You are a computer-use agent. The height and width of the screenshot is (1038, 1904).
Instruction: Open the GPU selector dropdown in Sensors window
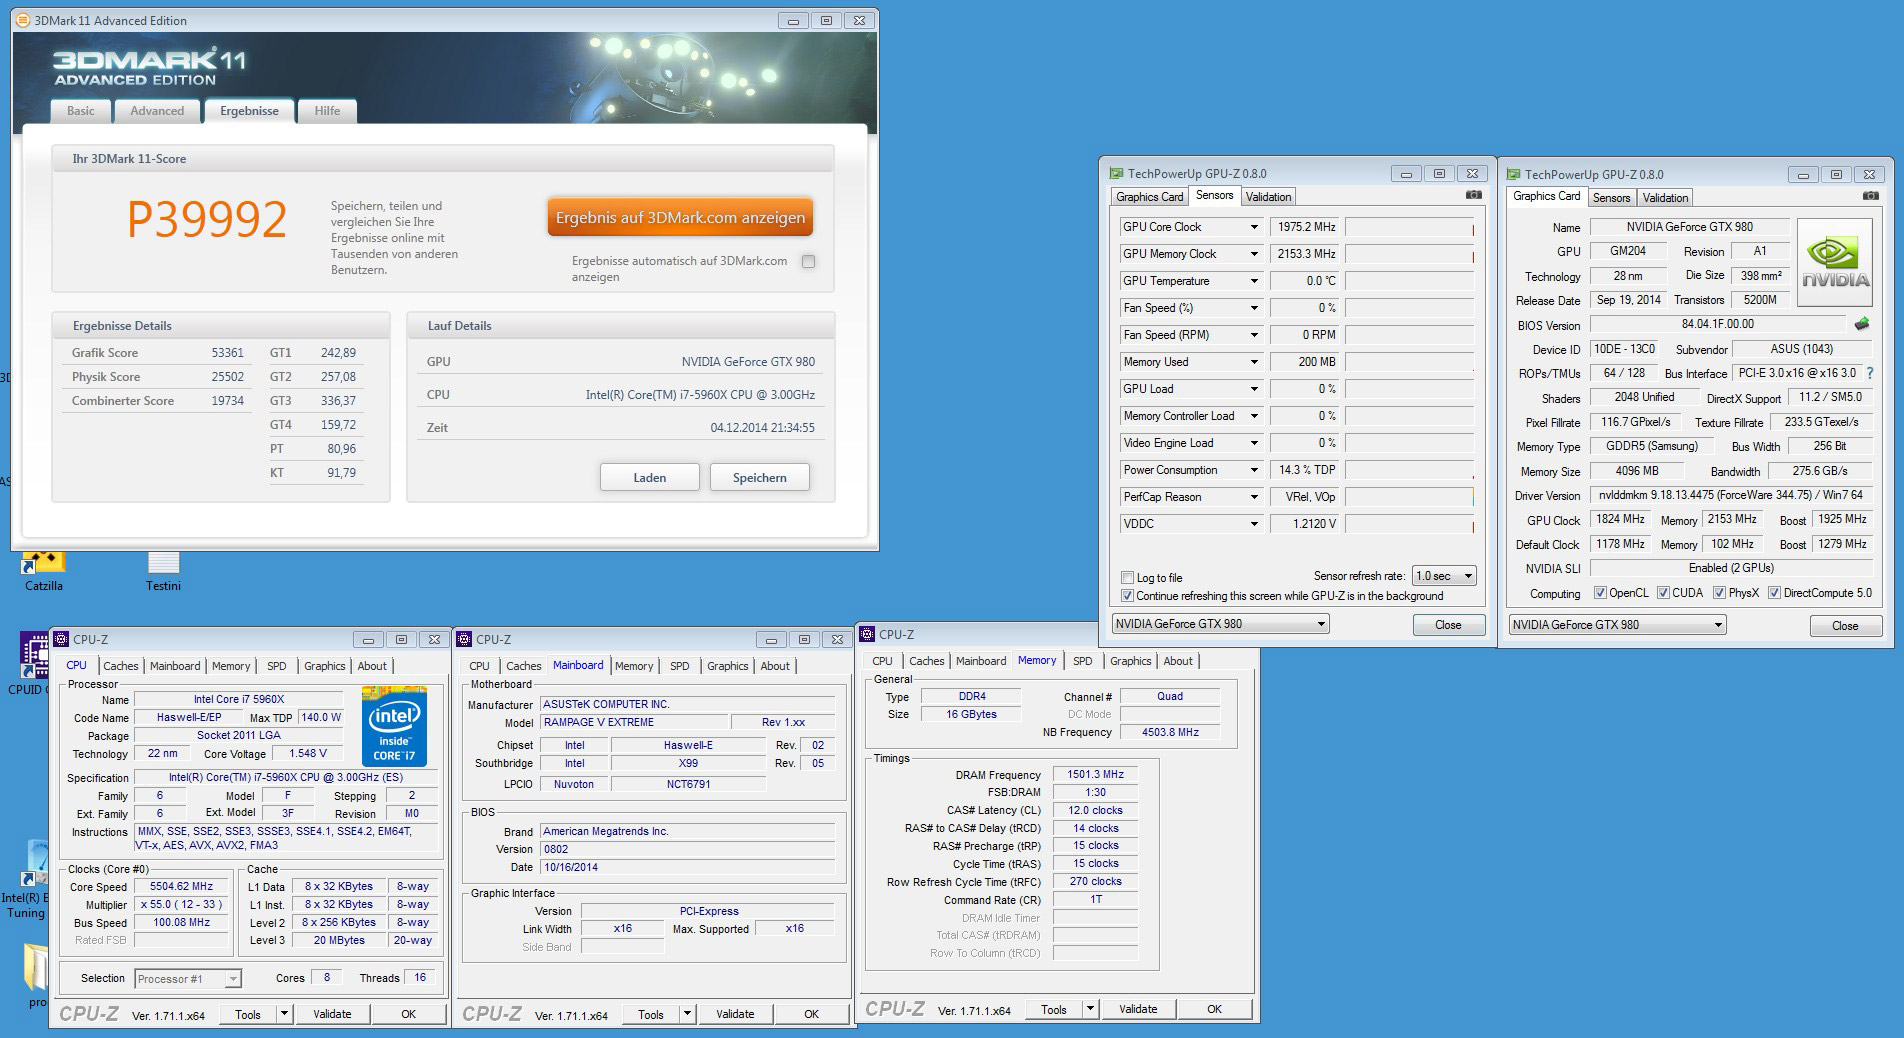pyautogui.click(x=1220, y=624)
